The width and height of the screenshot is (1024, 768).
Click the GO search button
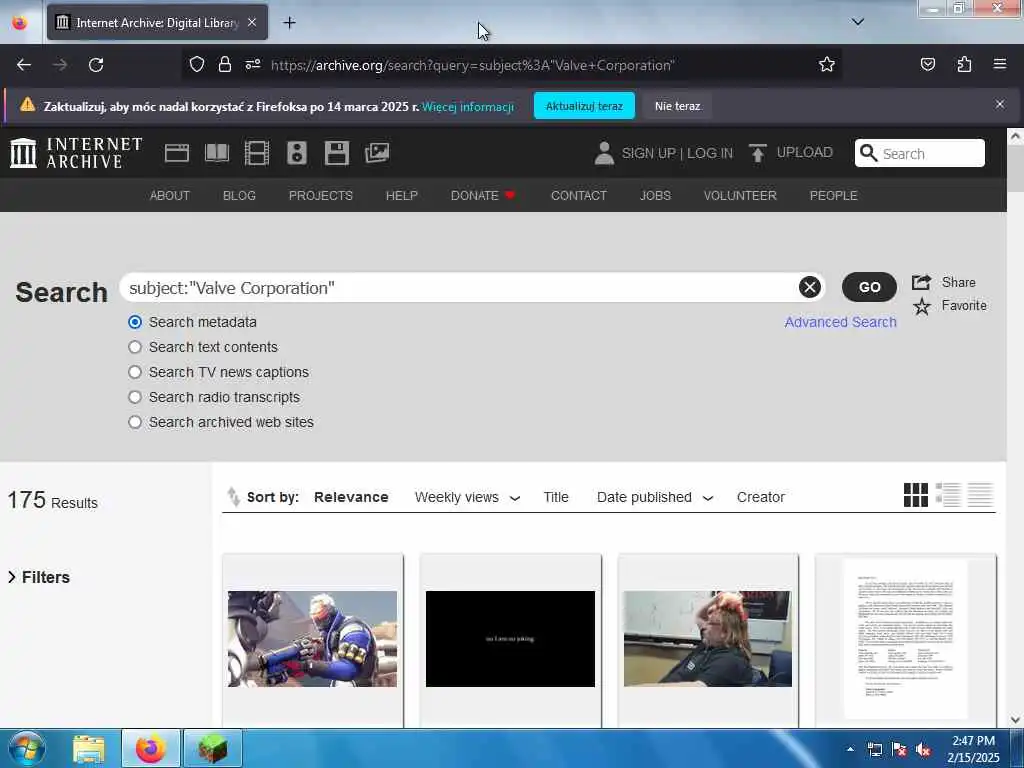[x=869, y=287]
